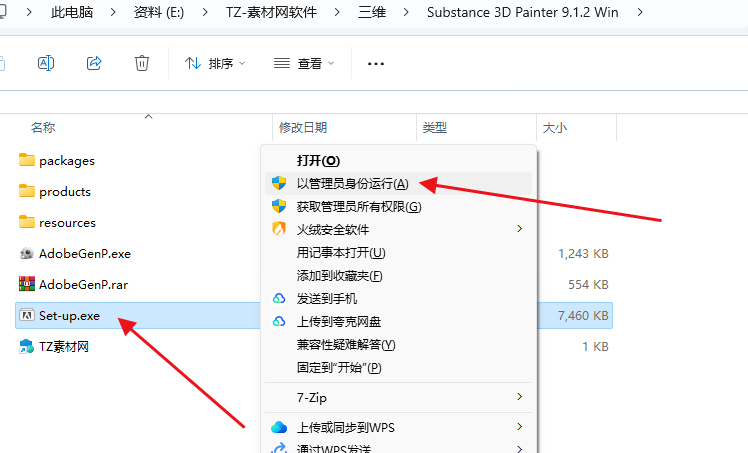The width and height of the screenshot is (748, 453).
Task: Click the 1,243 KB size cell
Action: pos(583,254)
